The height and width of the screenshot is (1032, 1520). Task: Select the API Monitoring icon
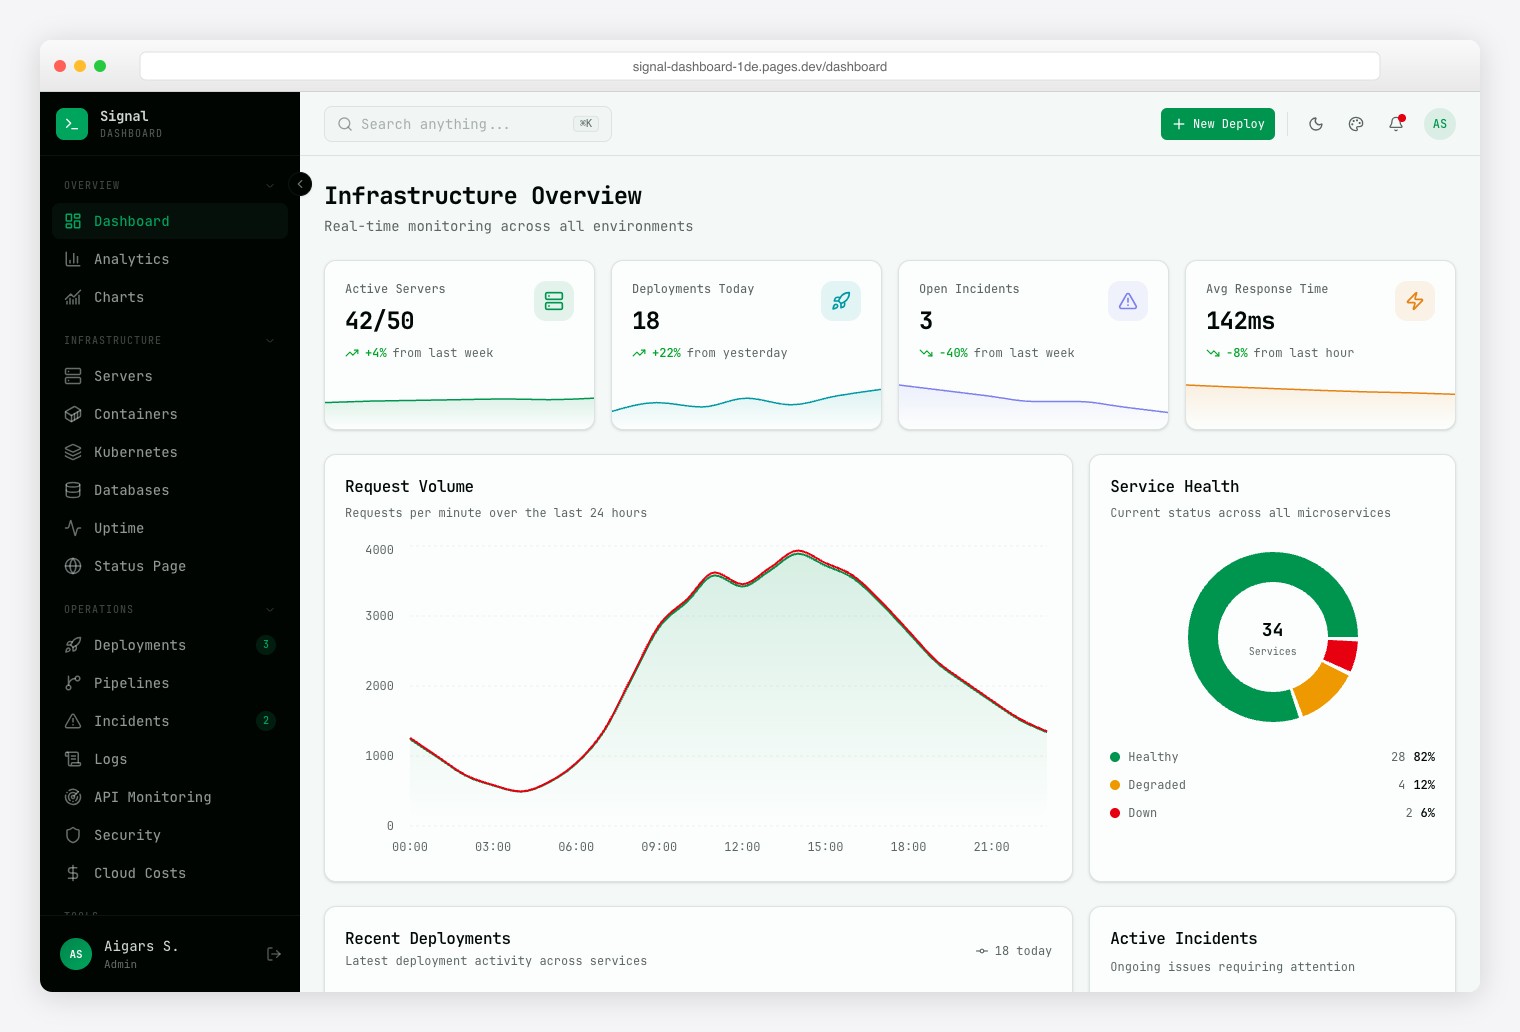coord(73,797)
